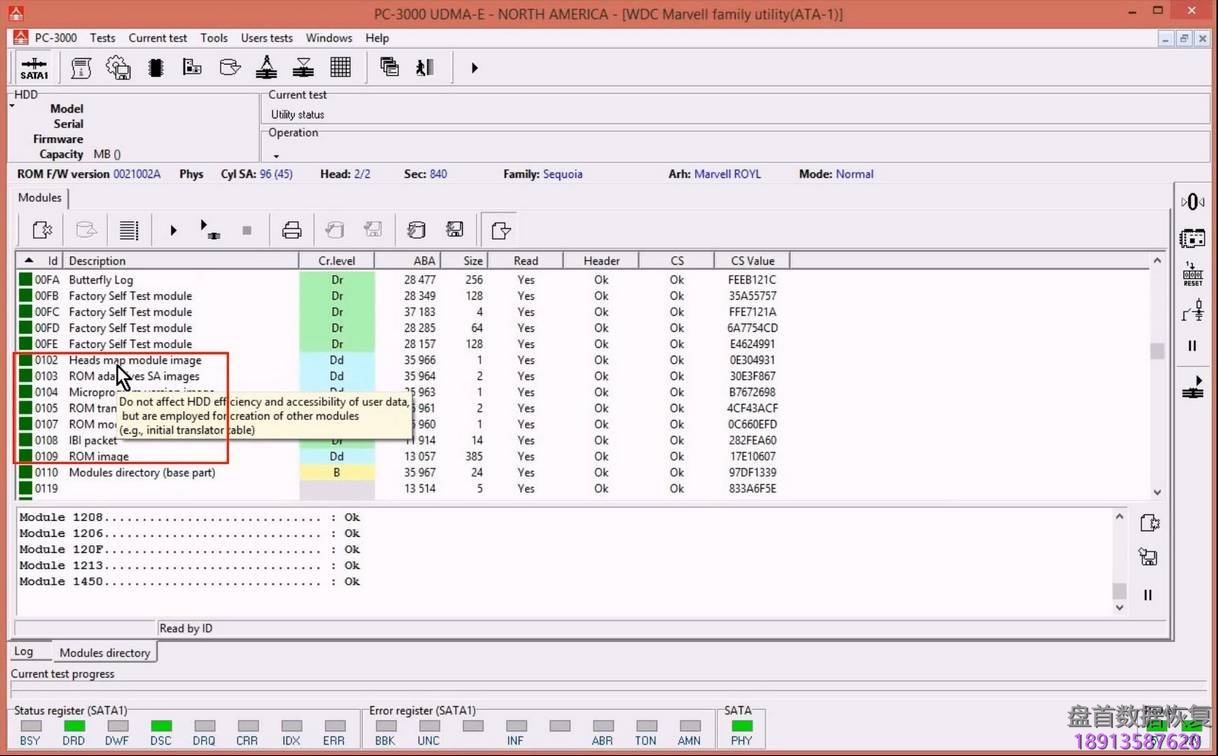Select the Butterfly Log module row
Screen dimensions: 1218x756
[101, 280]
